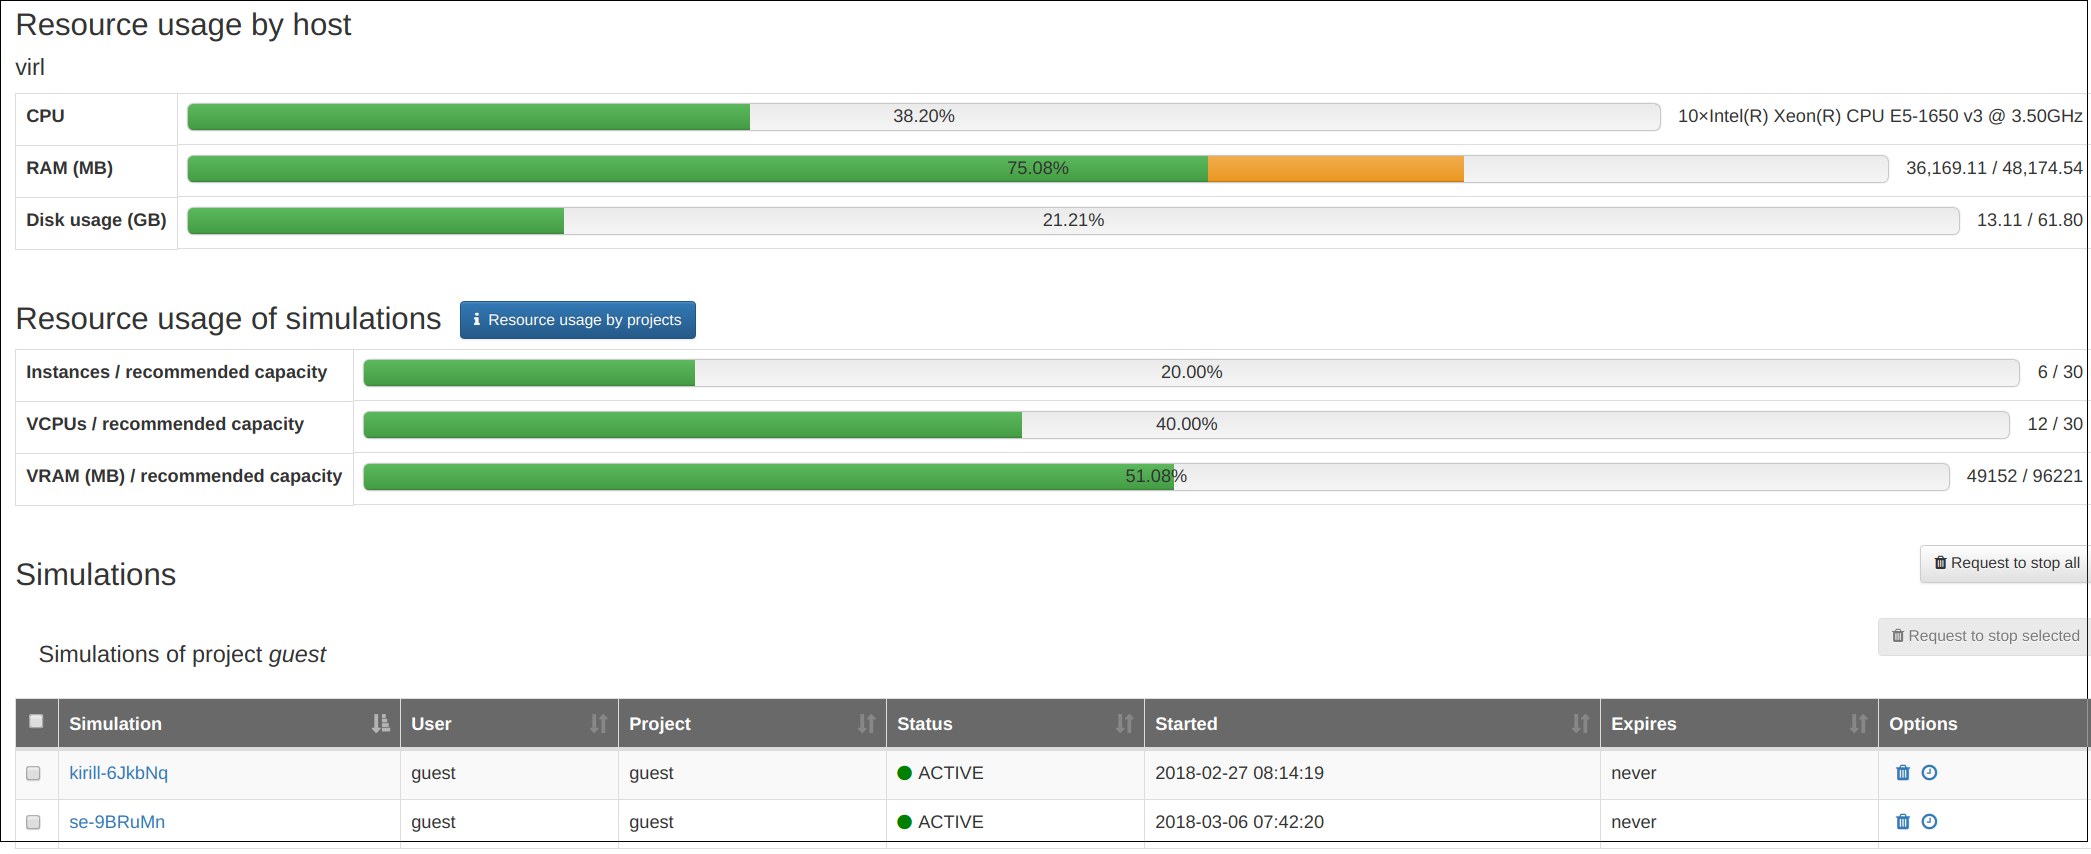Click clock icon for kirill-6JkbNq simulation
Image resolution: width=2091 pixels, height=854 pixels.
tap(1930, 773)
